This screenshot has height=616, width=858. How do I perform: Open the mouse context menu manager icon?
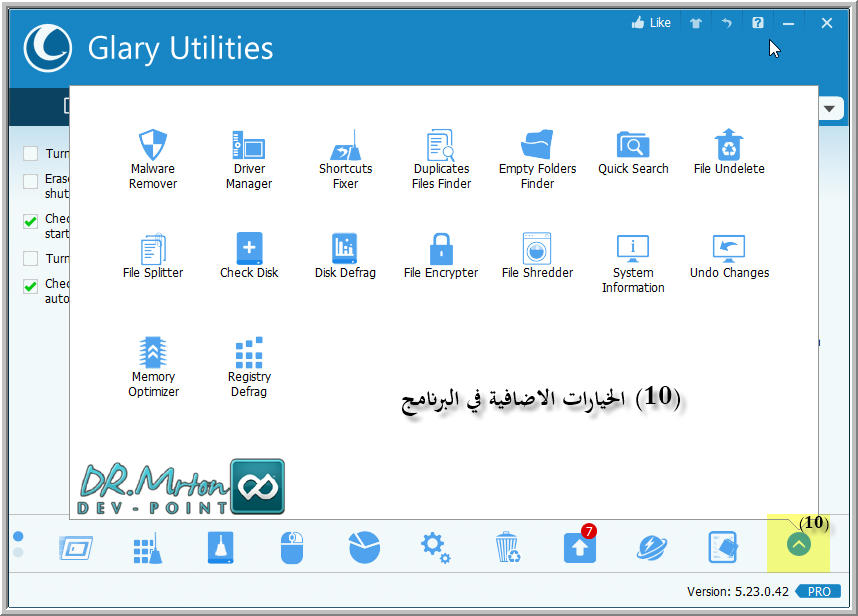(x=292, y=547)
